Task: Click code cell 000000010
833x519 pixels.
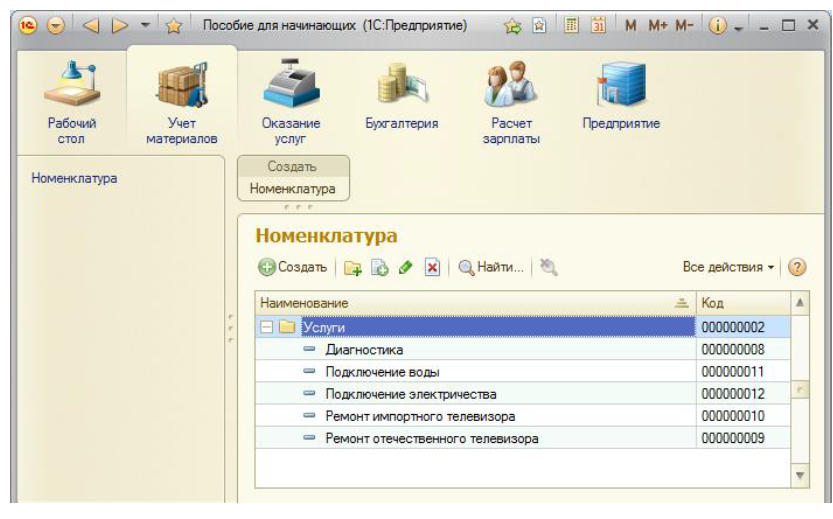Action: [743, 416]
